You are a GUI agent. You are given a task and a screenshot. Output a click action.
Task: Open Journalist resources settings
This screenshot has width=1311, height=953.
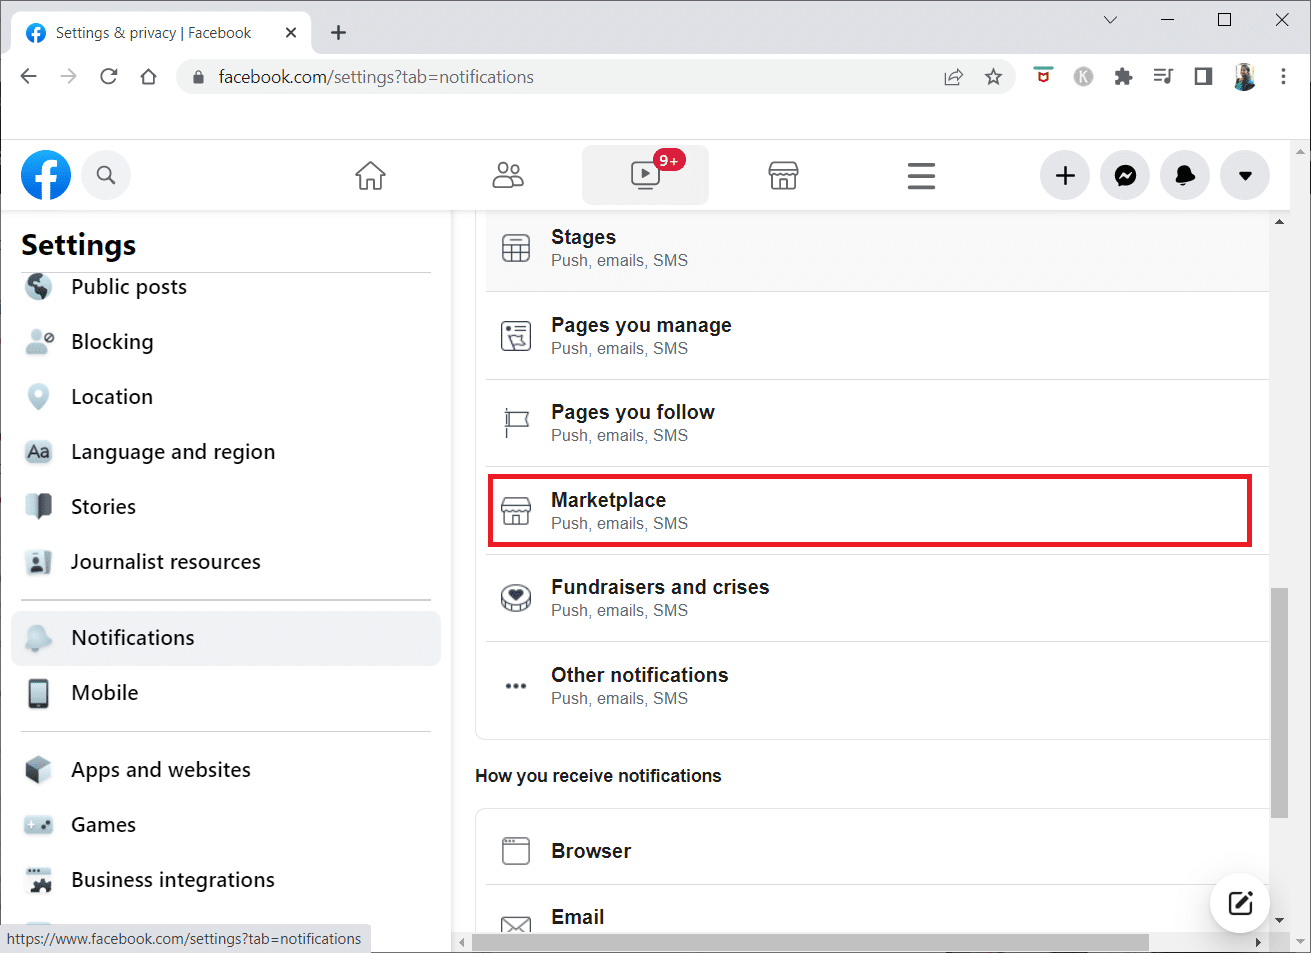point(226,562)
